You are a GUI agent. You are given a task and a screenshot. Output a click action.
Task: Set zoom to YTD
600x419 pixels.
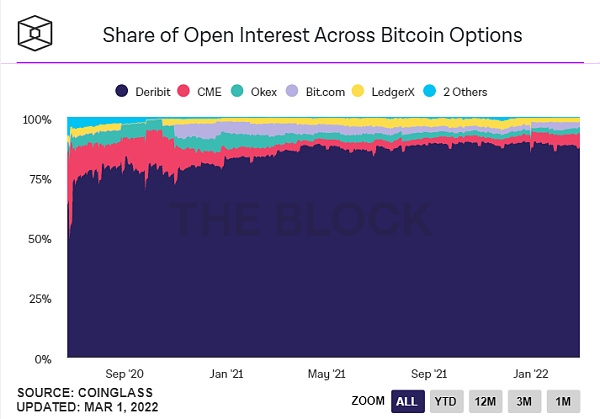click(446, 401)
